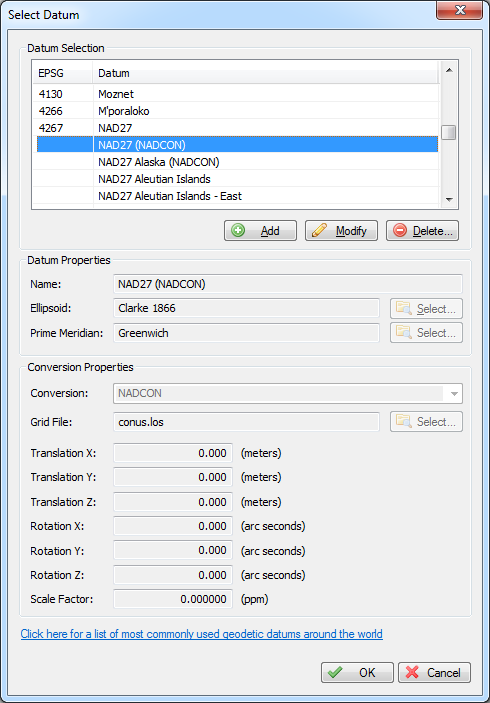Viewport: 490px width, 703px height.
Task: Click the datum list scrollbar thumb
Action: (449, 132)
